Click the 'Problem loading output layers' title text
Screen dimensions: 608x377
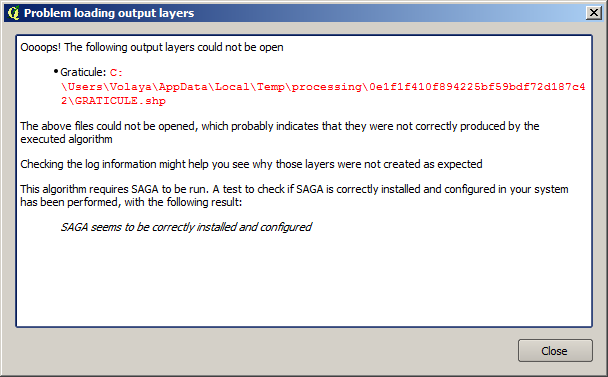coord(109,13)
